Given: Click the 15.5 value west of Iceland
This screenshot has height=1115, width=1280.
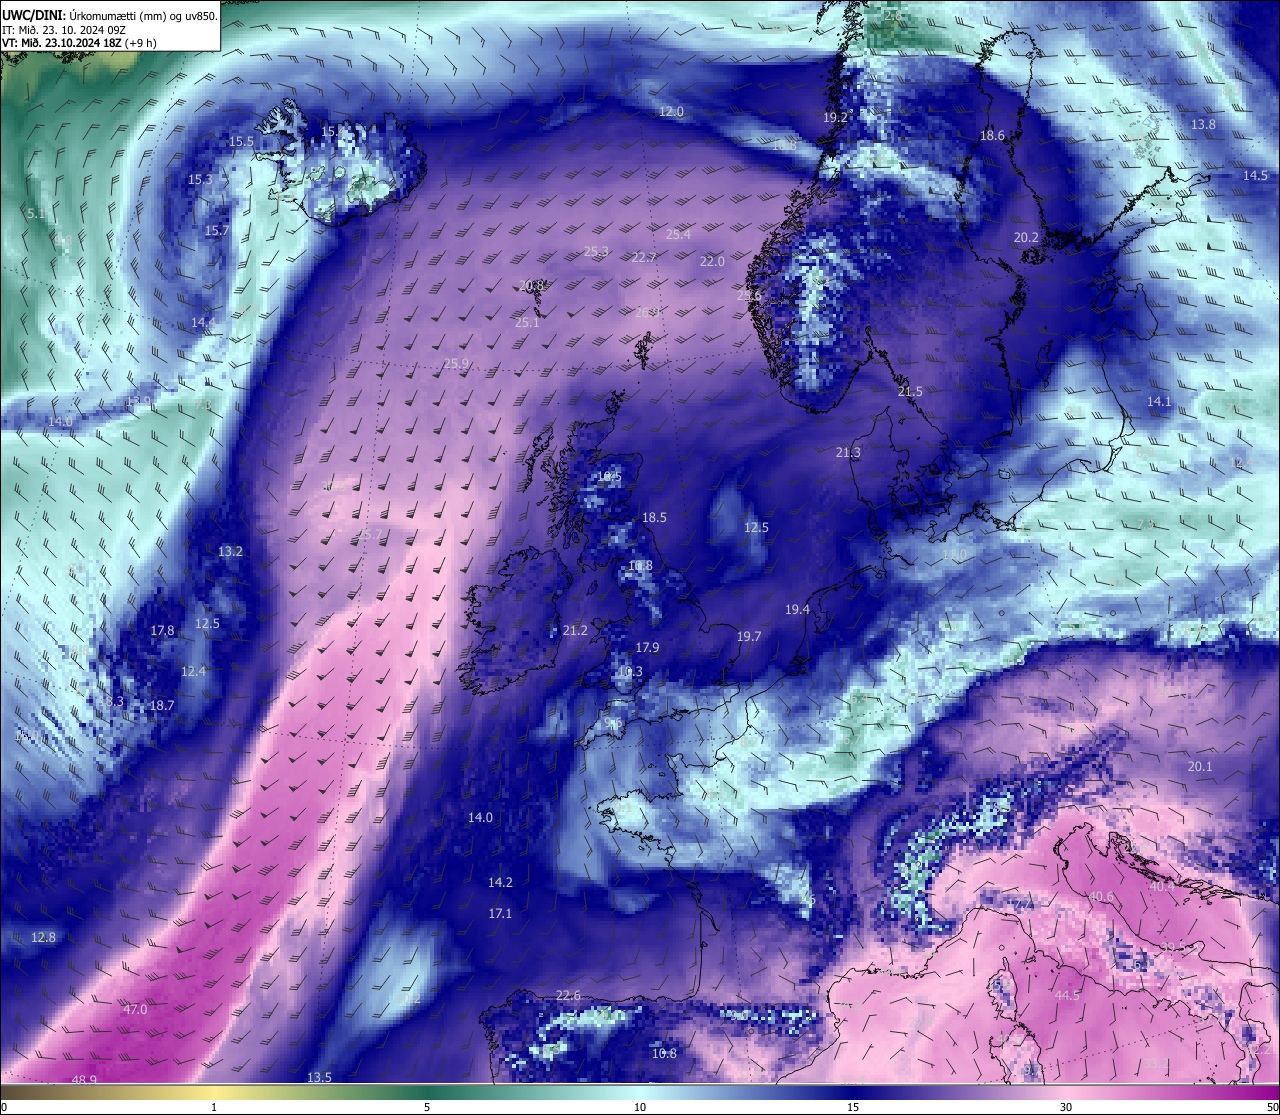Looking at the screenshot, I should click(241, 142).
